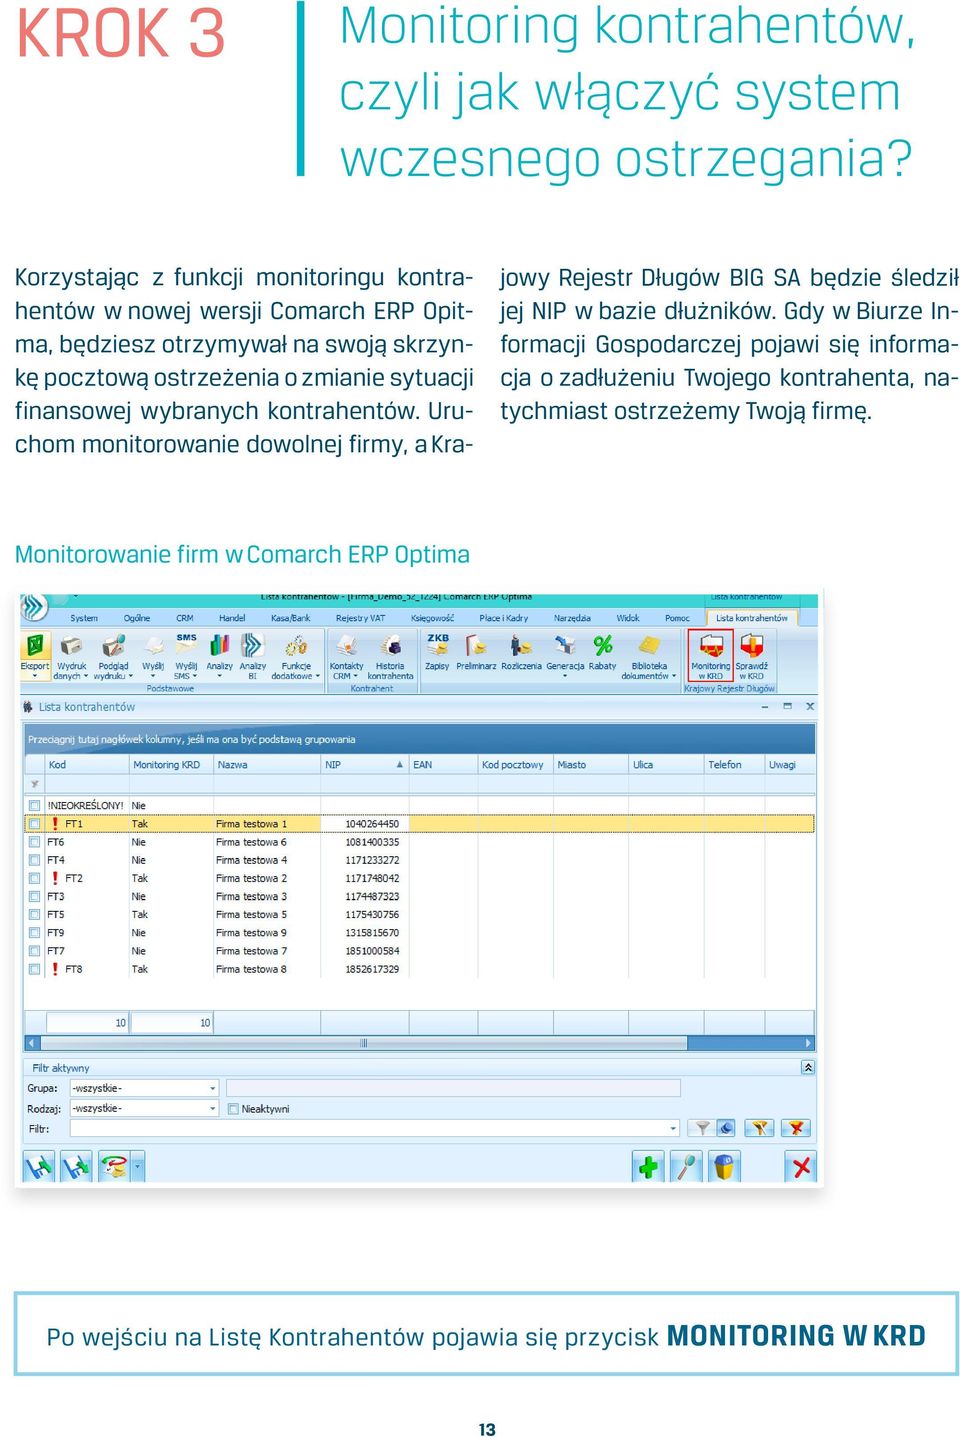Tick the checkbox for row FT2
The image size is (960, 1437).
point(34,878)
